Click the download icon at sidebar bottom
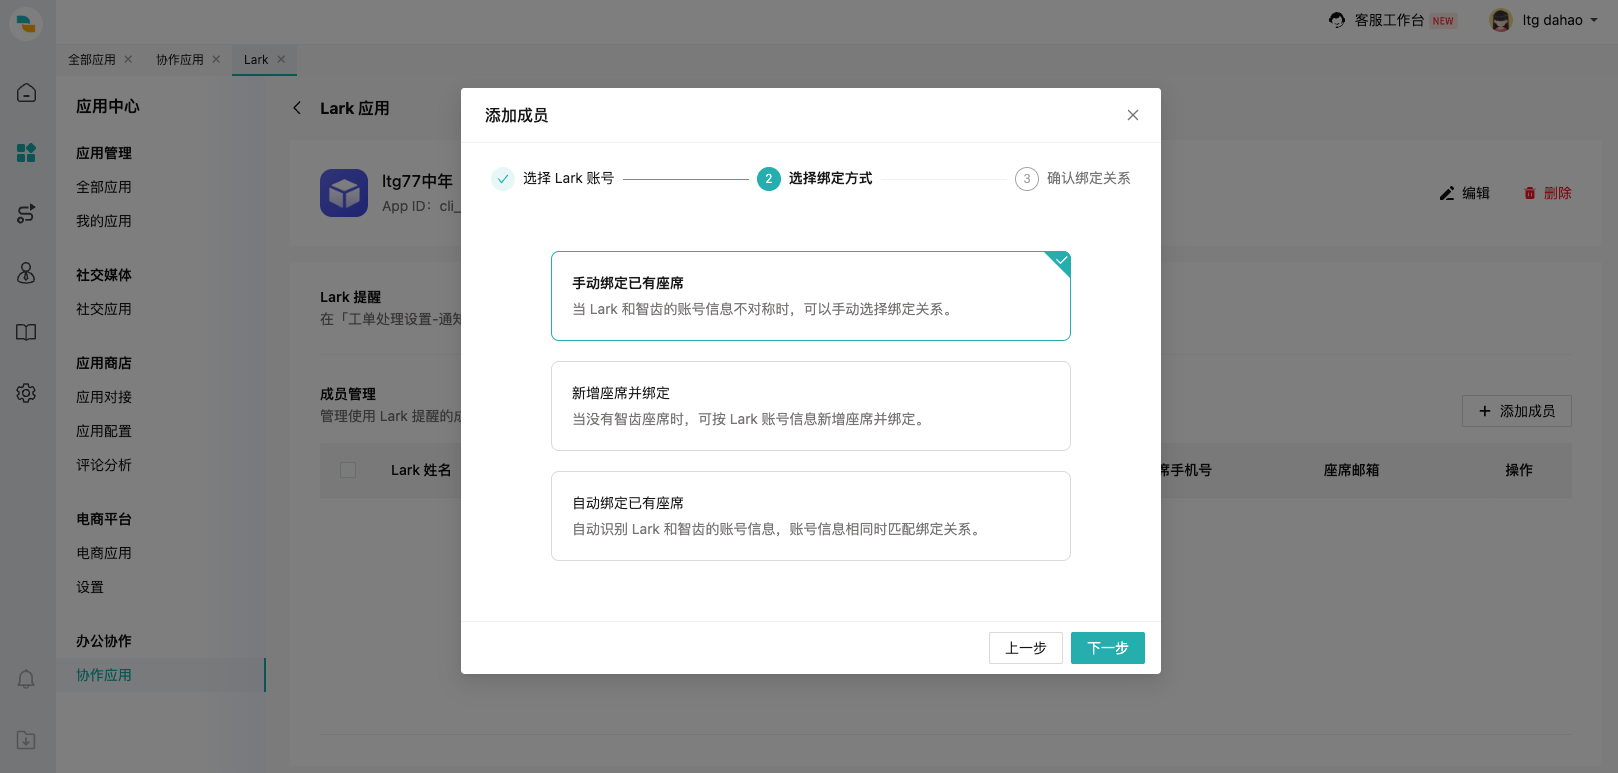Image resolution: width=1618 pixels, height=773 pixels. point(27,740)
